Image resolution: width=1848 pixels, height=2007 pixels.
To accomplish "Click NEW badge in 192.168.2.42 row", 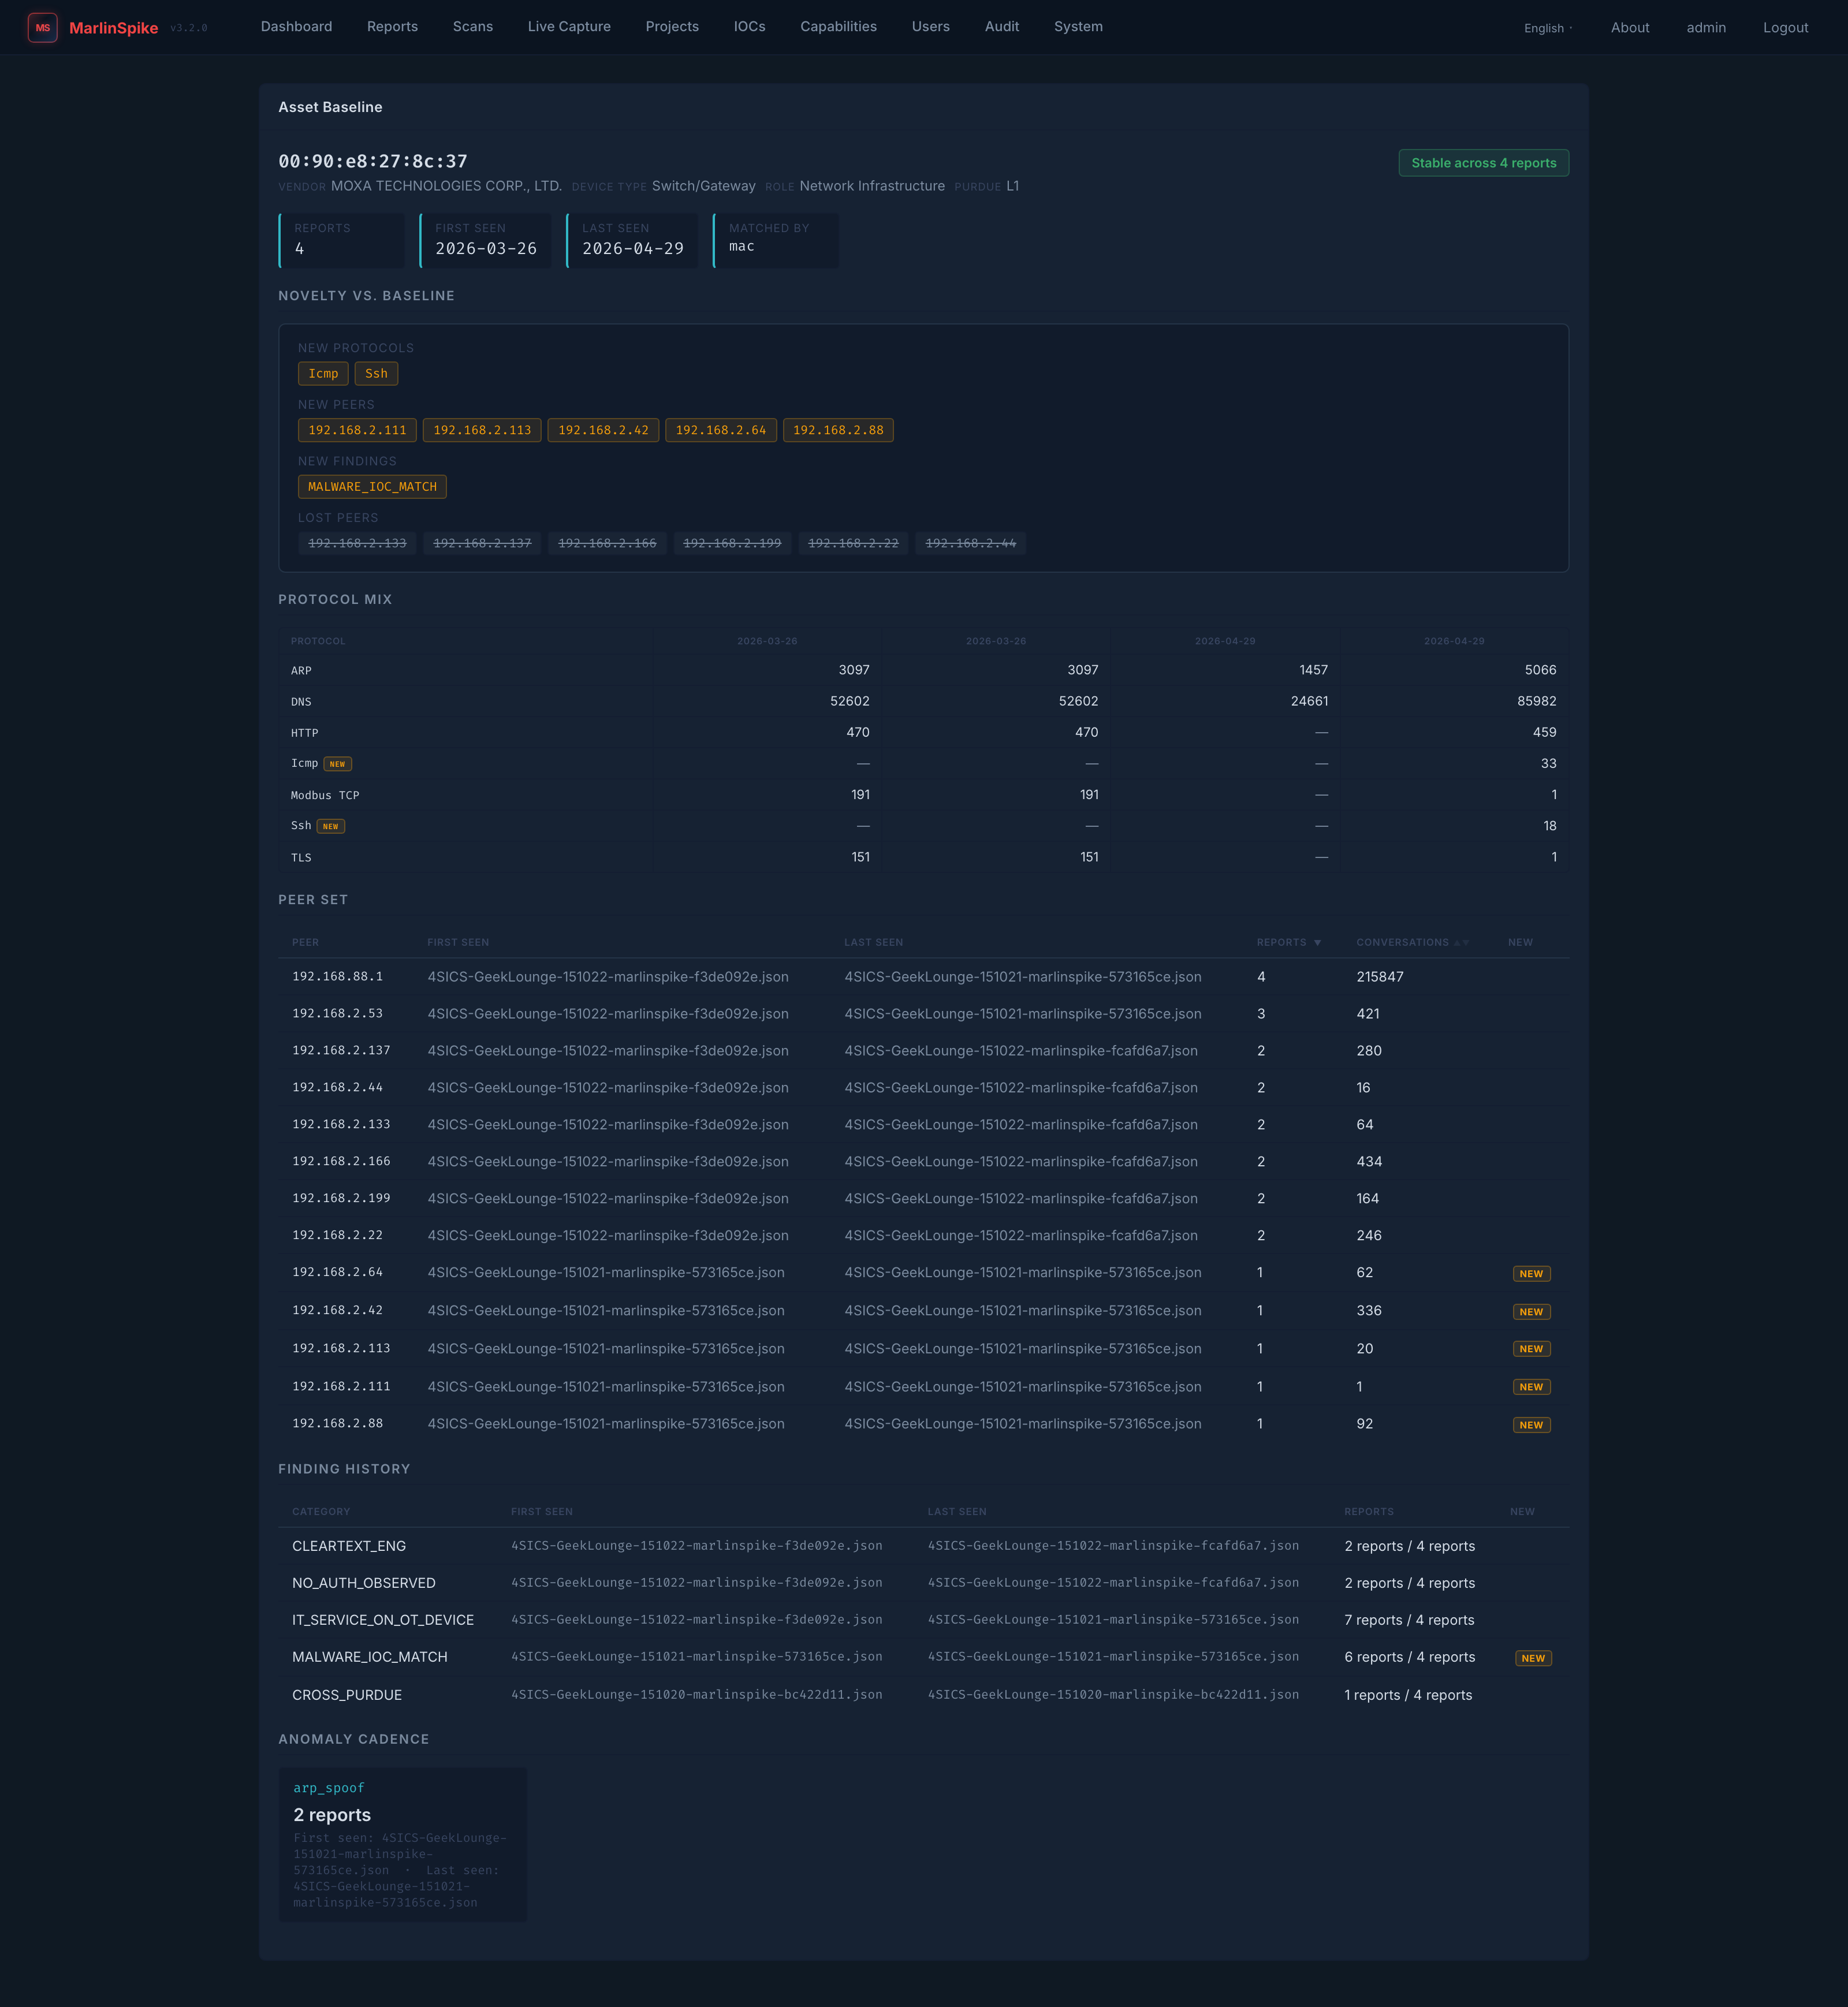I will [x=1531, y=1312].
